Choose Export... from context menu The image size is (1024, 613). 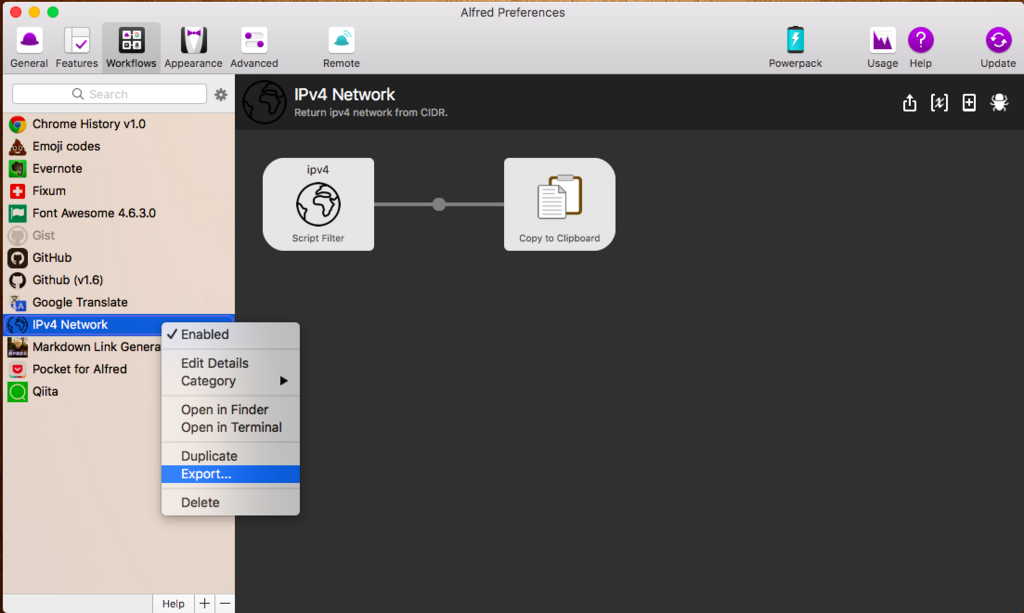click(x=231, y=474)
